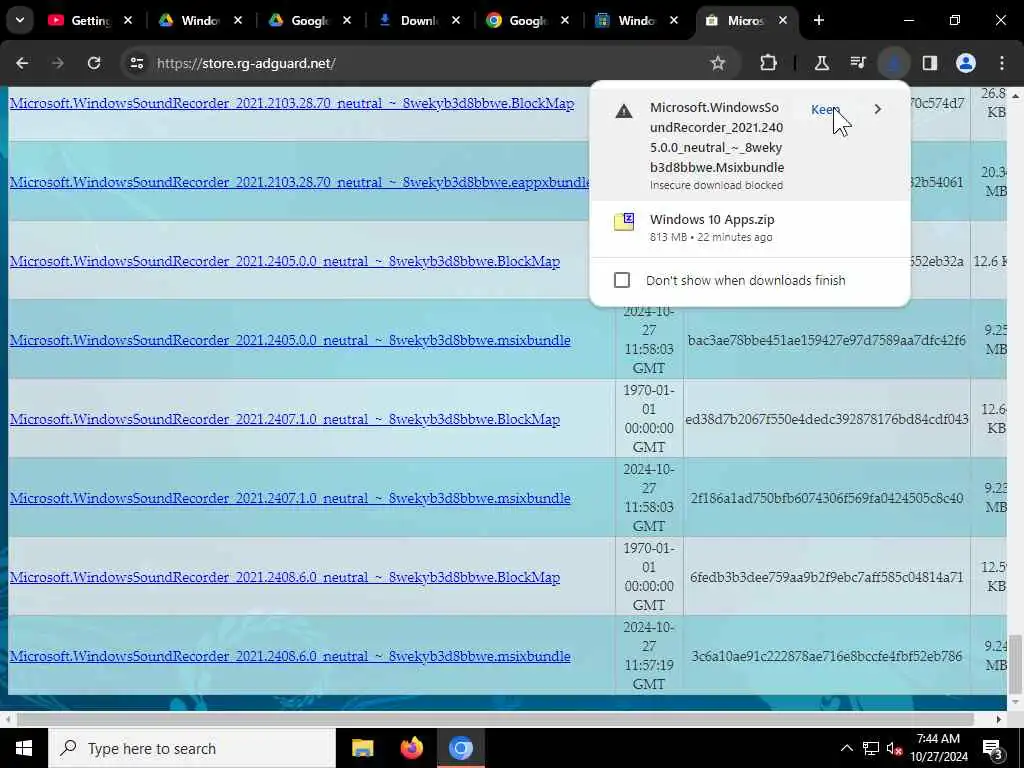Reload the current page
The height and width of the screenshot is (768, 1024).
pyautogui.click(x=94, y=63)
